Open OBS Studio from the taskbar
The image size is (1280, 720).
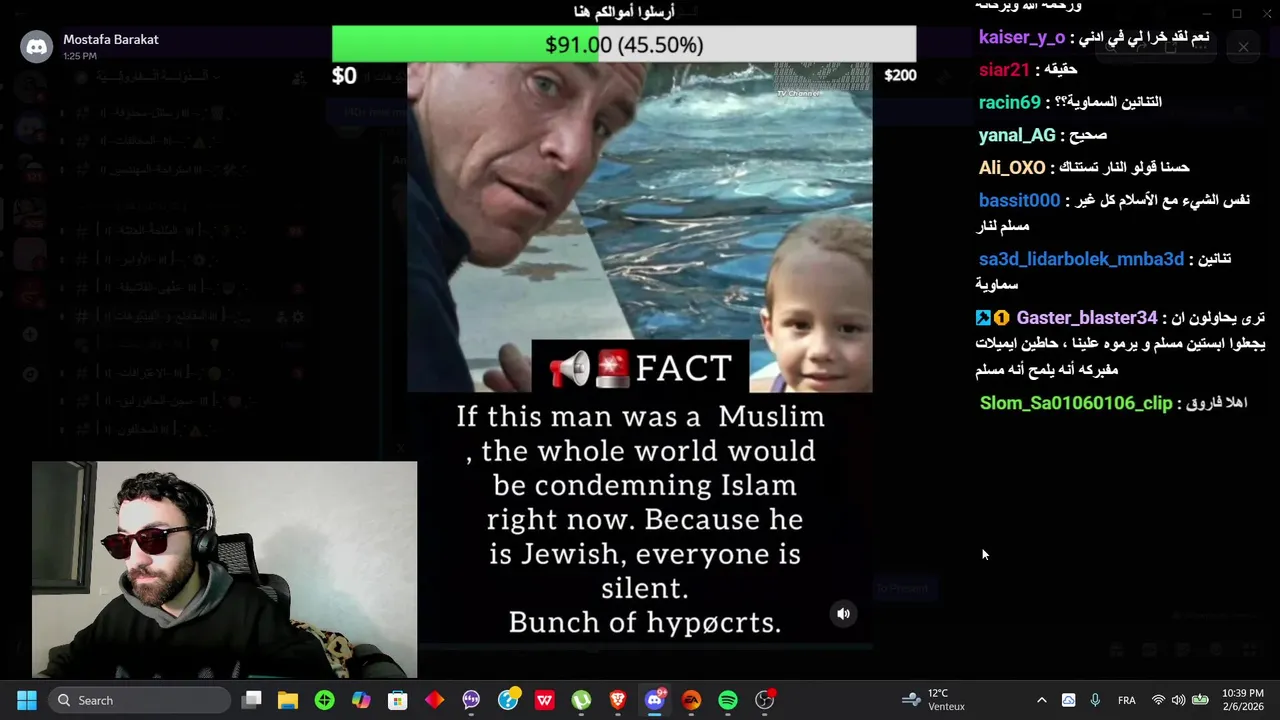pos(765,700)
